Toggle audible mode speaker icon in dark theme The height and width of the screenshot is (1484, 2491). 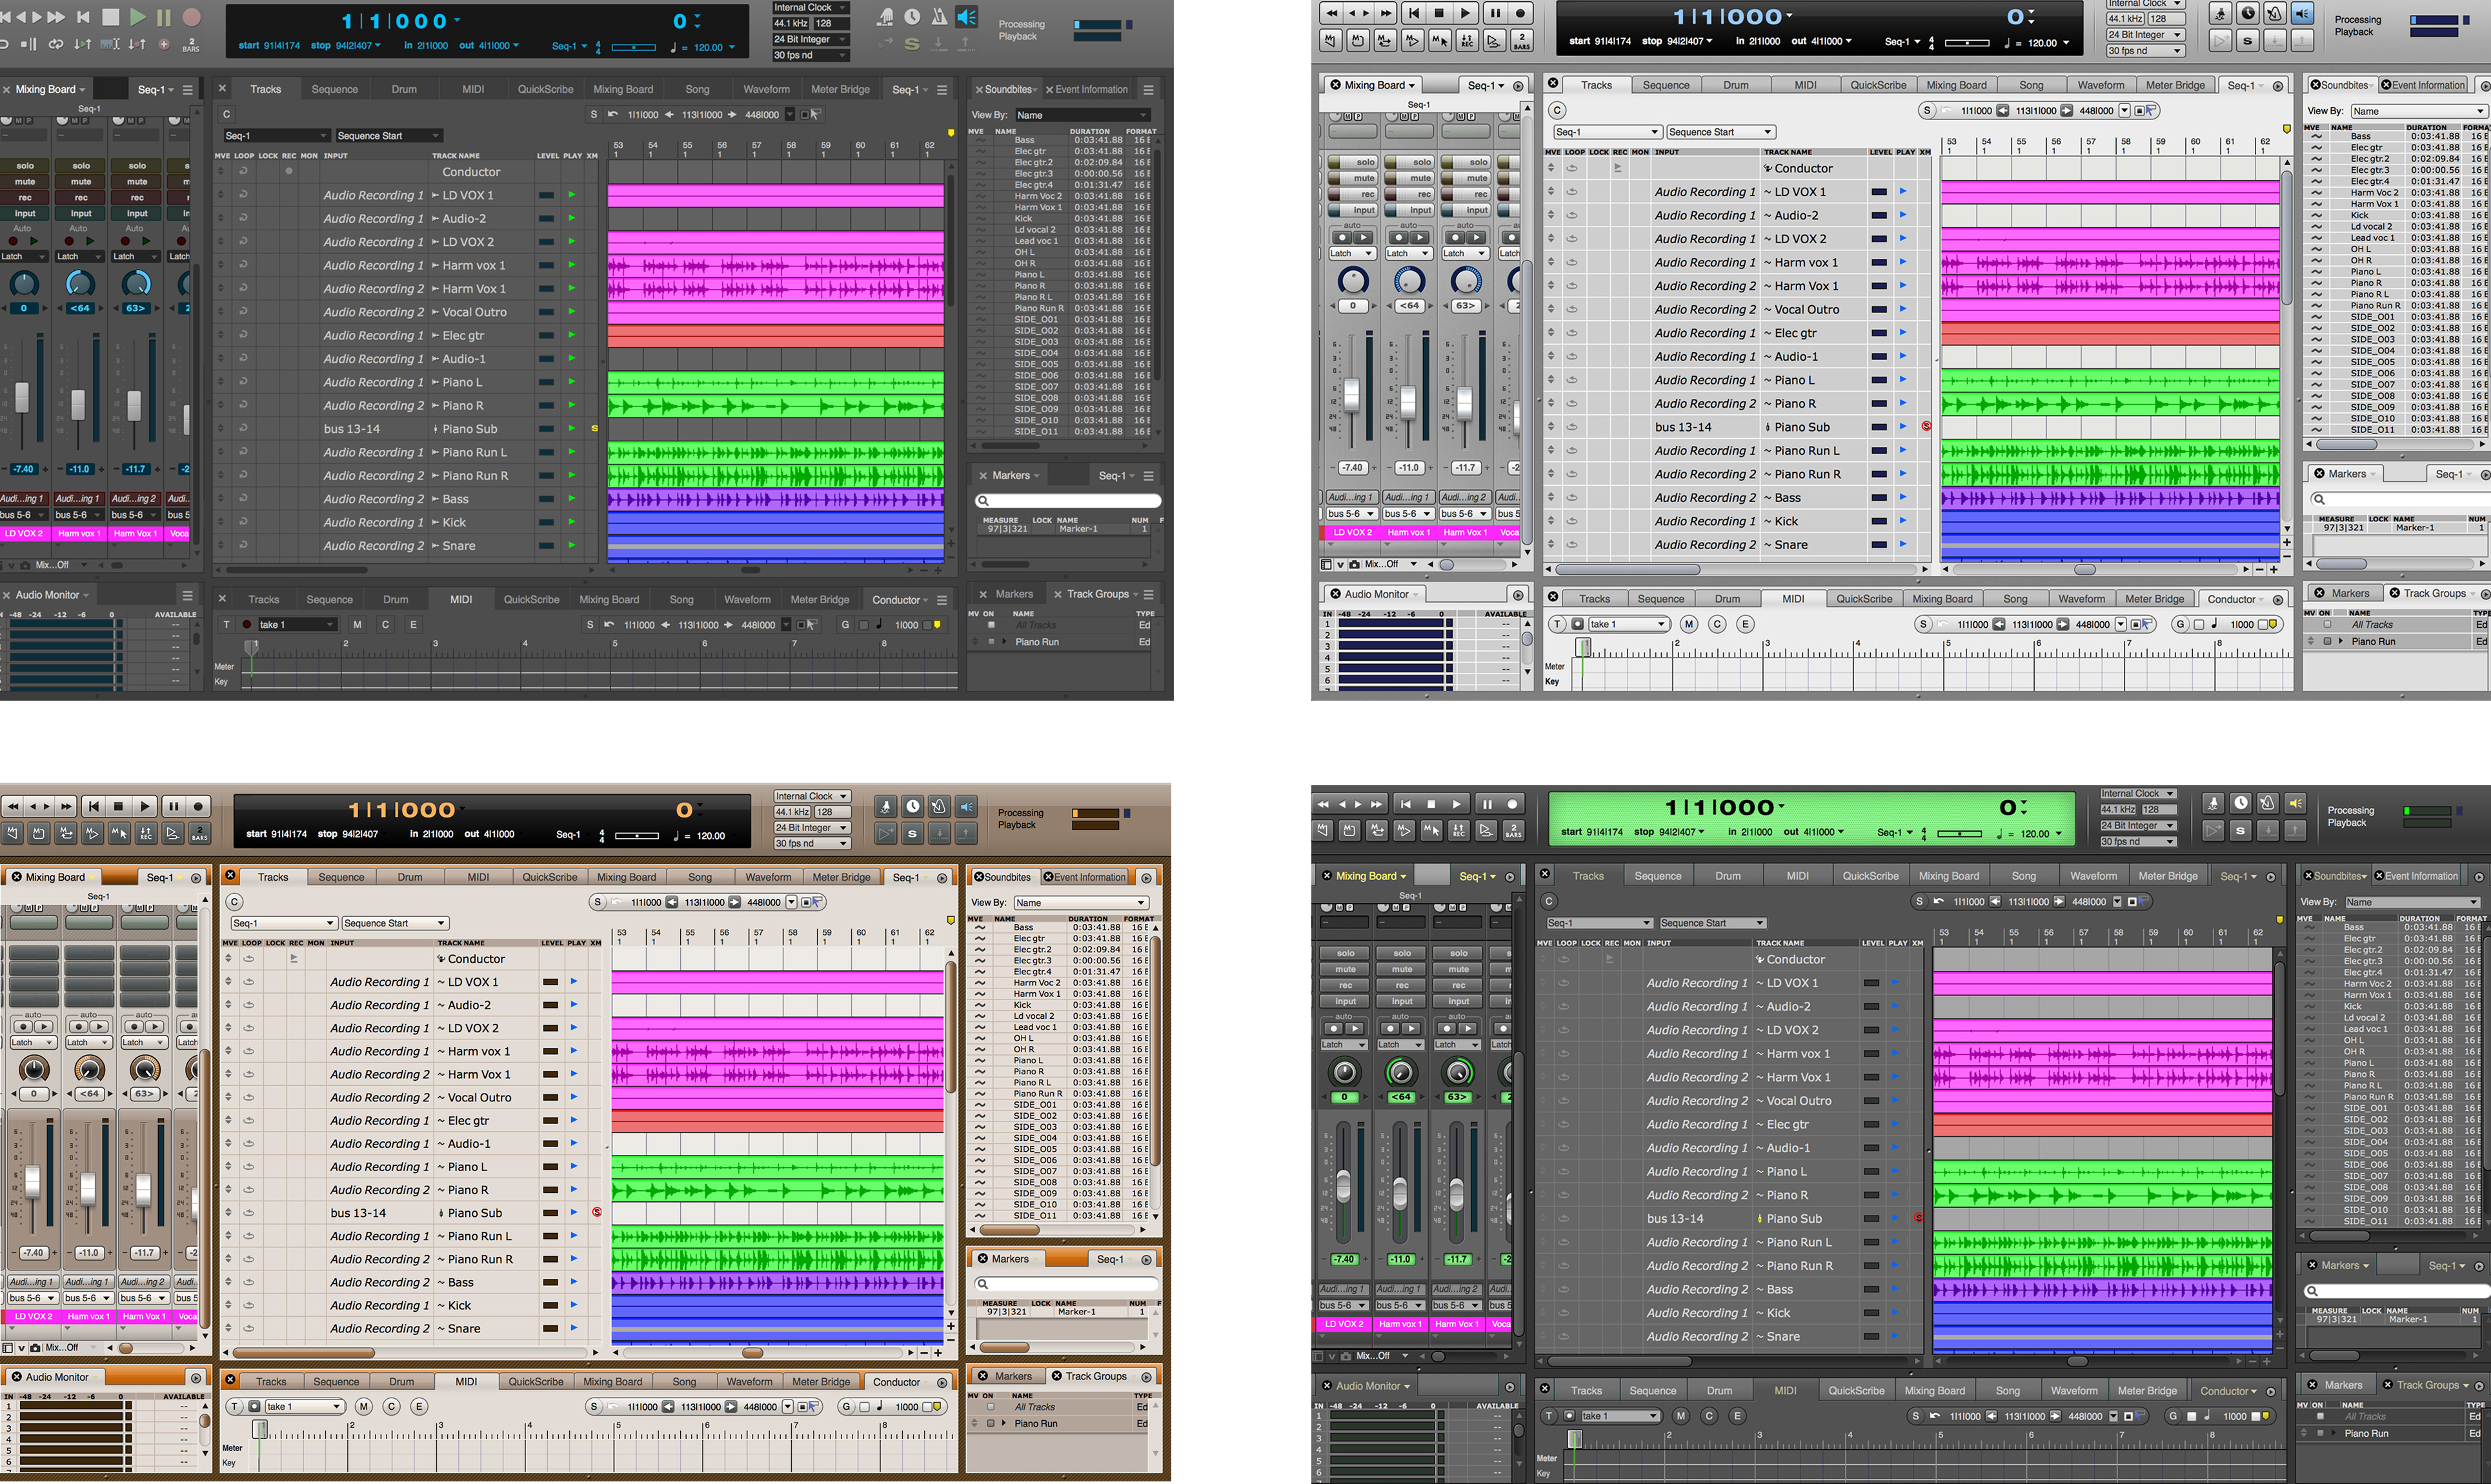point(967,17)
